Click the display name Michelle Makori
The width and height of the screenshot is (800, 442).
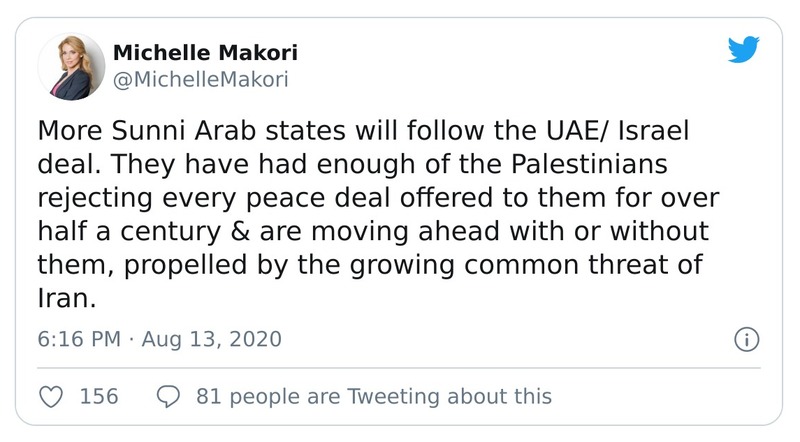205,53
